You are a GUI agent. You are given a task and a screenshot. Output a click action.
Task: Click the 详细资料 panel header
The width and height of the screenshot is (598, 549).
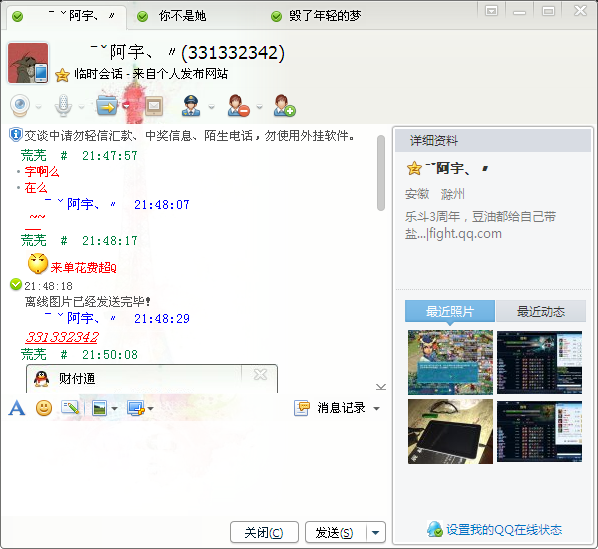493,141
